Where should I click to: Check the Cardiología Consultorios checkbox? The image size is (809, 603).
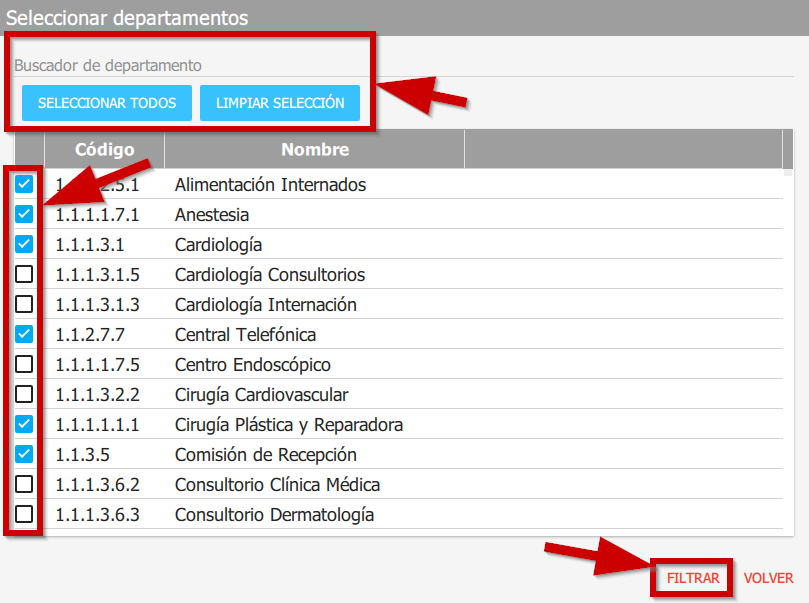coord(24,274)
